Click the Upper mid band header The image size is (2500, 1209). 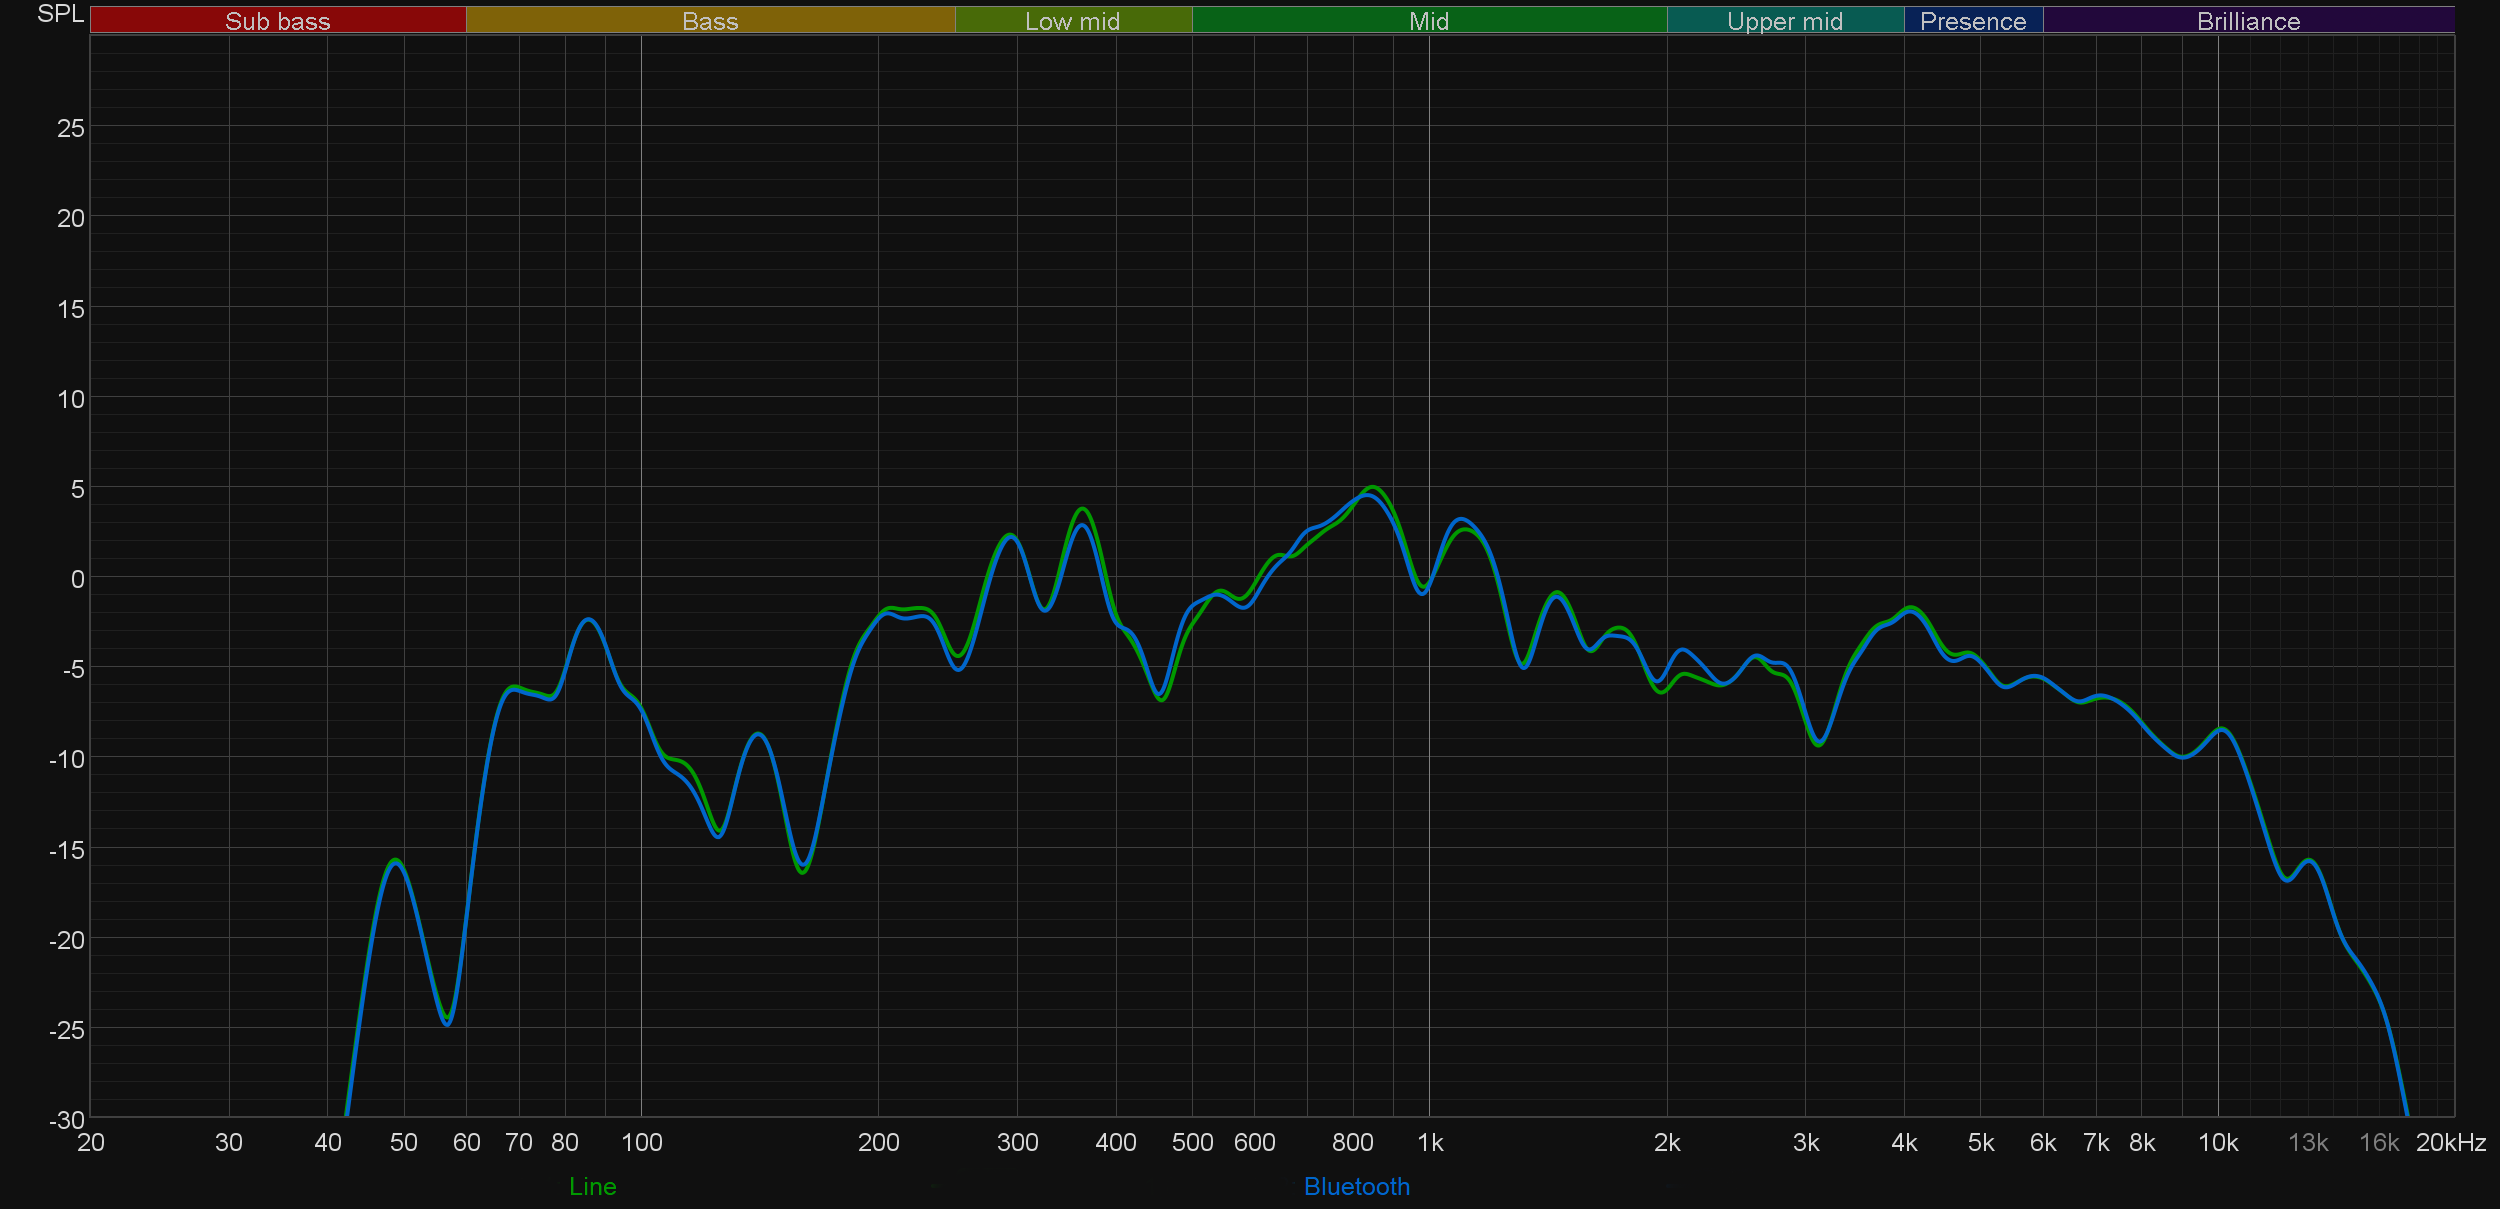point(1784,21)
